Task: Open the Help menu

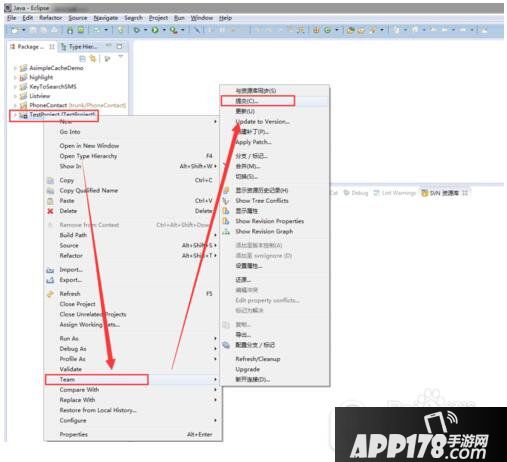Action: tap(225, 18)
